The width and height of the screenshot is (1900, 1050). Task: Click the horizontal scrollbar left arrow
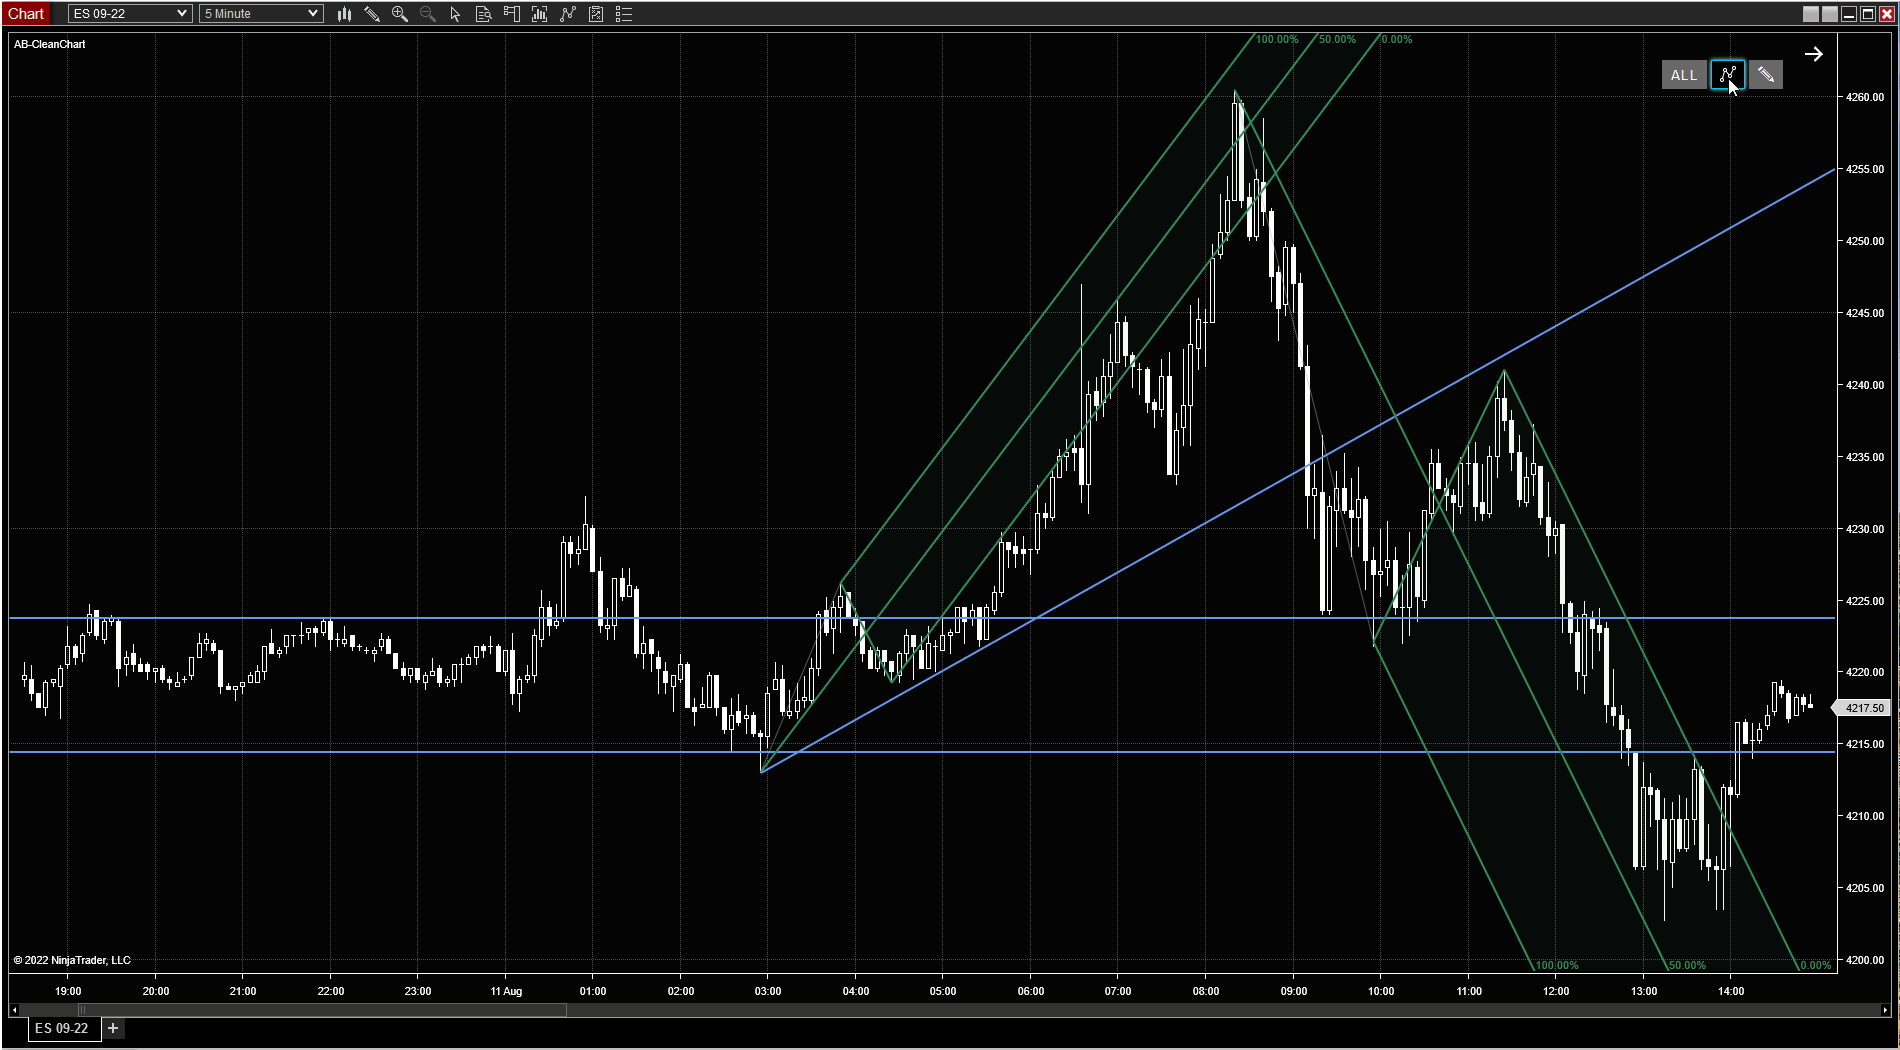(14, 1010)
